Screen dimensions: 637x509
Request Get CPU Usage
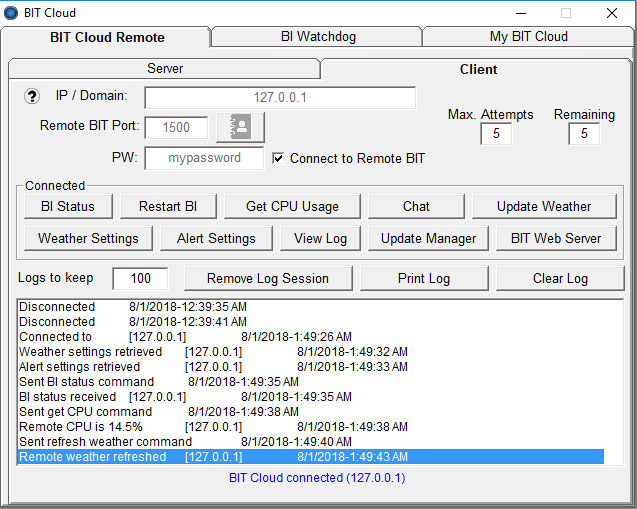pyautogui.click(x=292, y=206)
